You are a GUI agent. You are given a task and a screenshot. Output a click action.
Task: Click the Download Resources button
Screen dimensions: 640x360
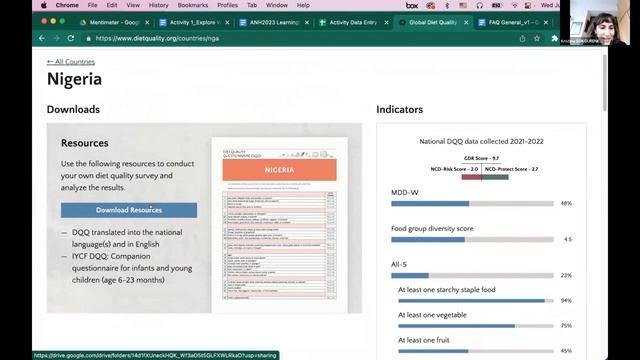(x=129, y=210)
